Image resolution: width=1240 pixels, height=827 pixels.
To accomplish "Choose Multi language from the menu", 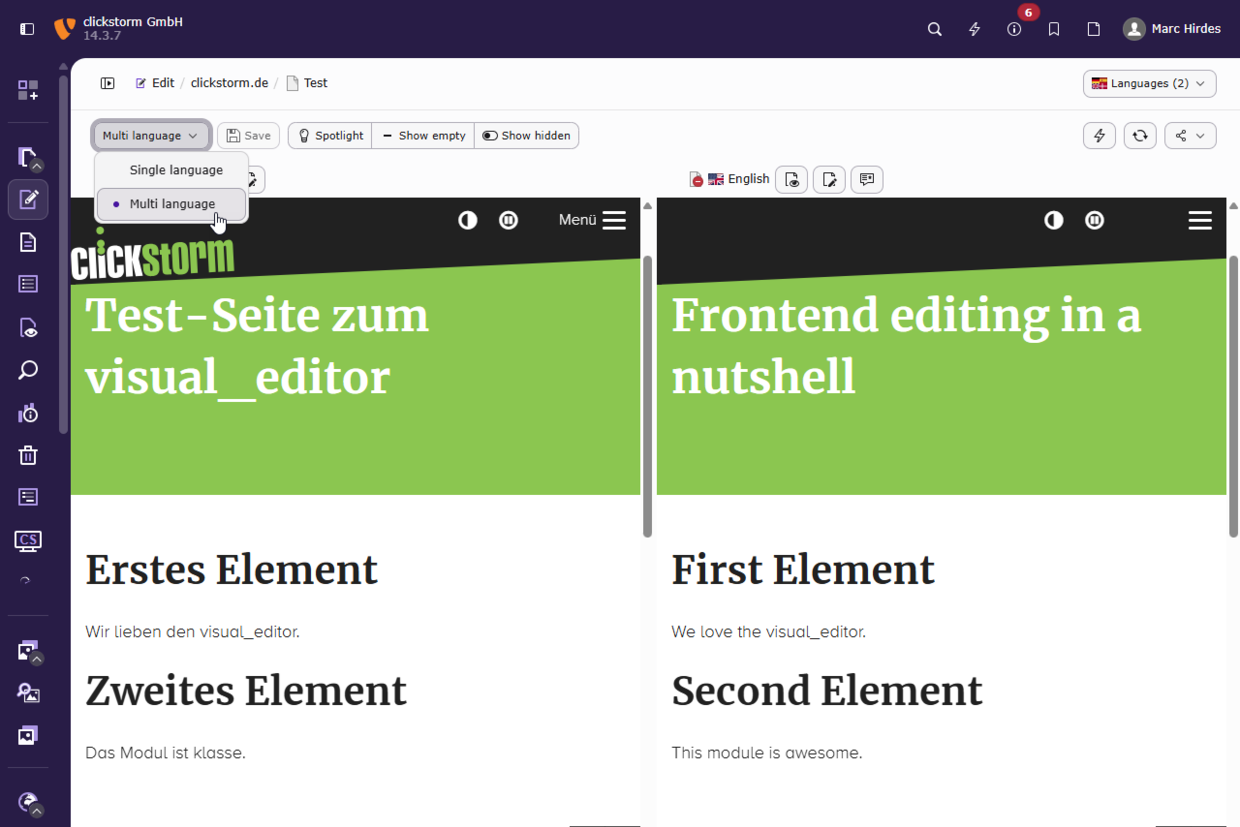I will (x=172, y=204).
